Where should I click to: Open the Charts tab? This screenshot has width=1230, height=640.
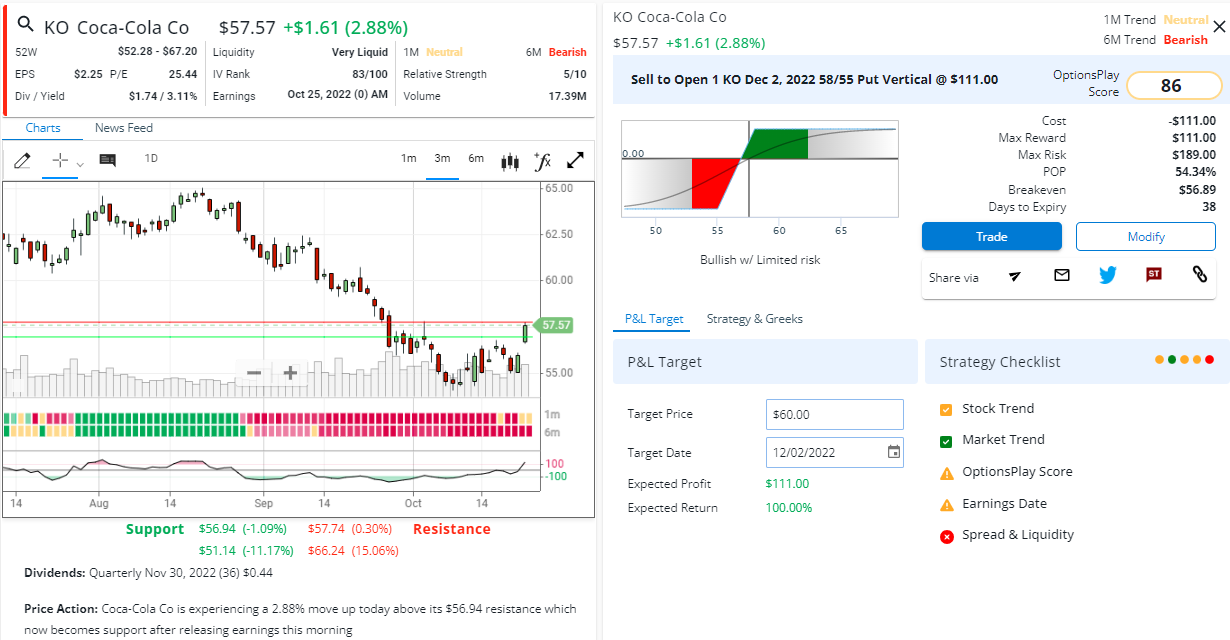click(43, 128)
